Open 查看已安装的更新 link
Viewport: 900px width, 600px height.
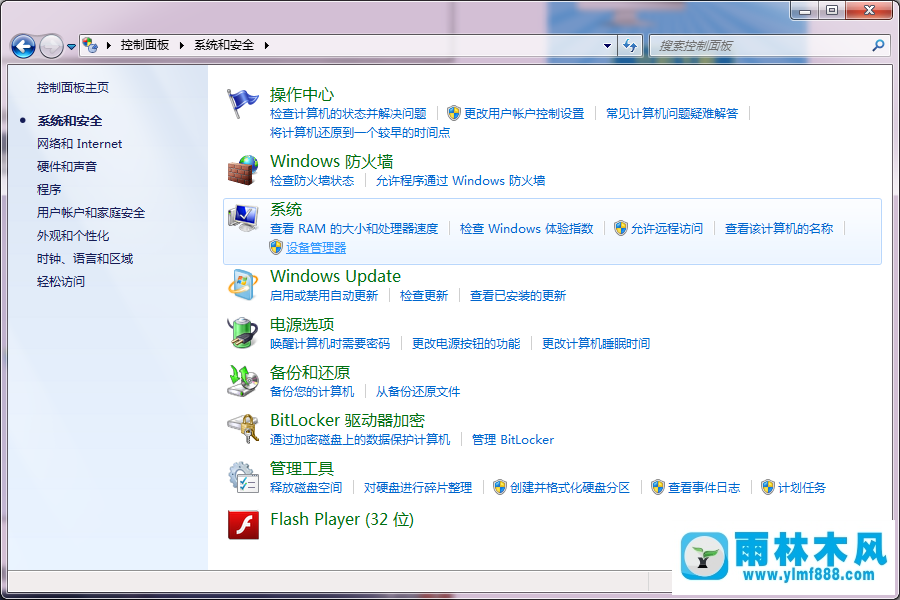point(518,296)
